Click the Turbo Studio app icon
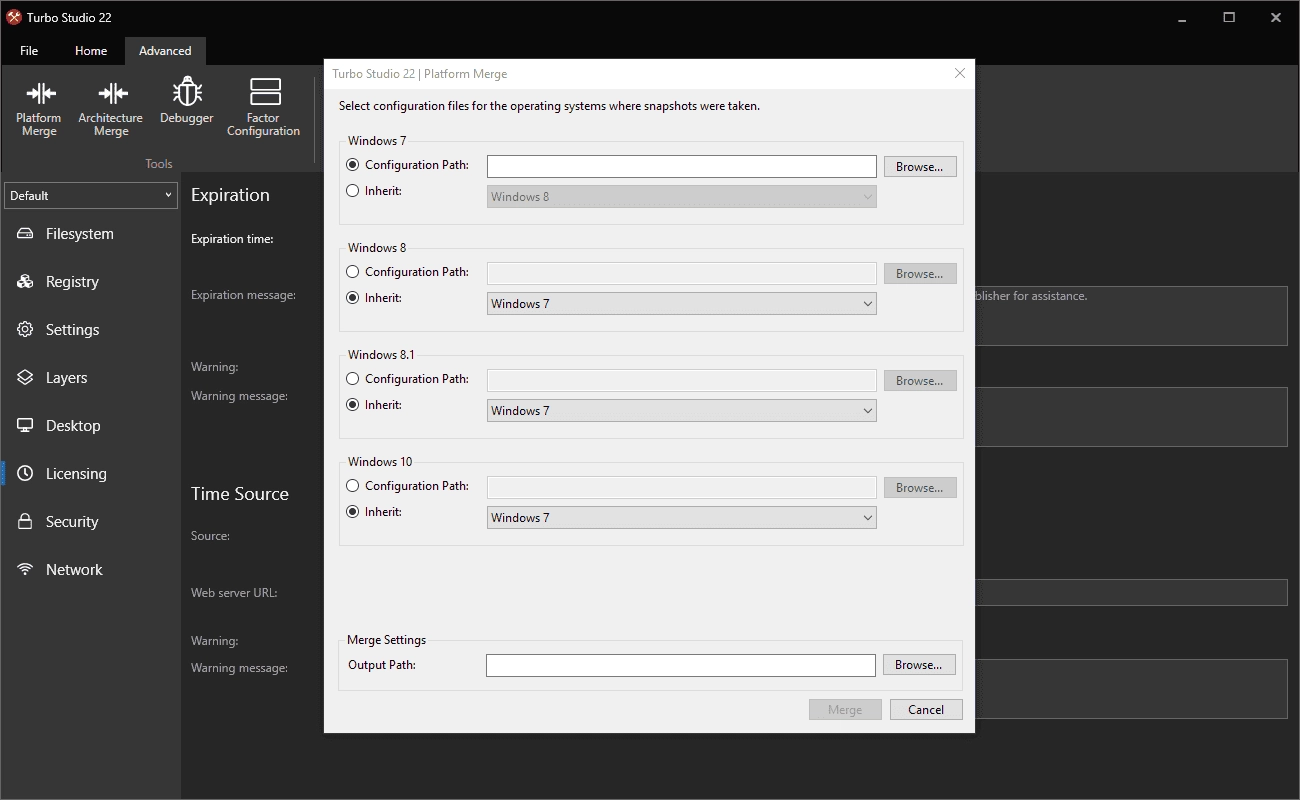Image resolution: width=1300 pixels, height=800 pixels. (14, 17)
